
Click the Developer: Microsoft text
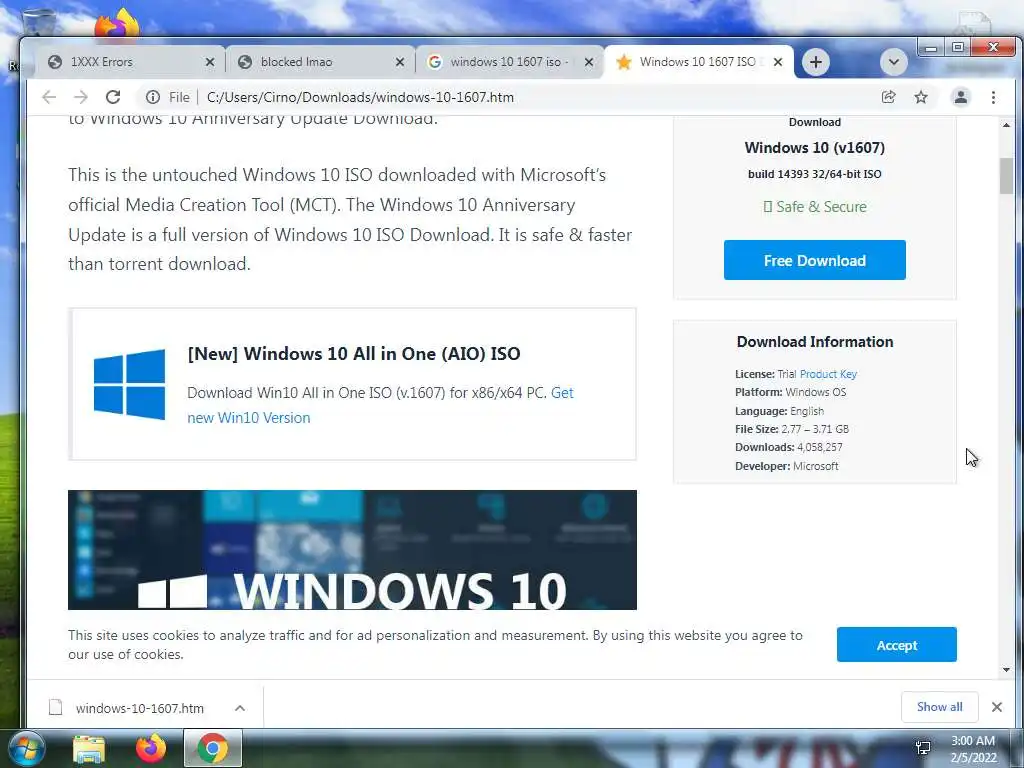tap(786, 466)
